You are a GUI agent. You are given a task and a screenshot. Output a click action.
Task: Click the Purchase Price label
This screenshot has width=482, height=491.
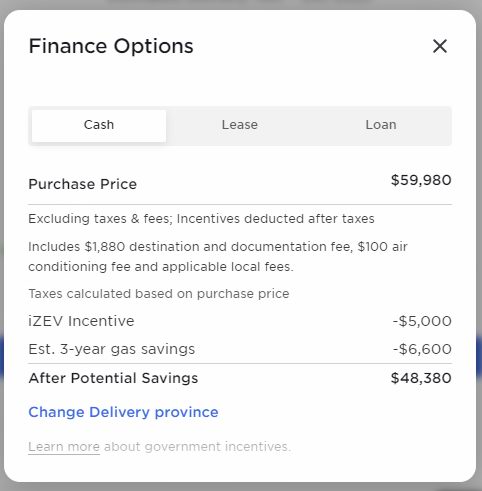tap(83, 184)
